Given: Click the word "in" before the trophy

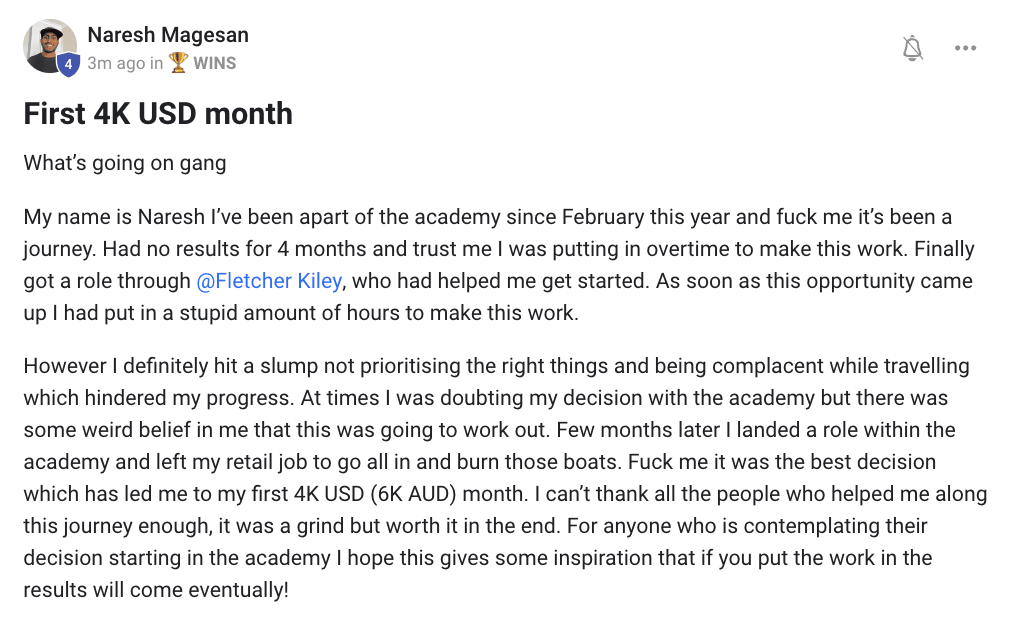Looking at the screenshot, I should tap(156, 63).
